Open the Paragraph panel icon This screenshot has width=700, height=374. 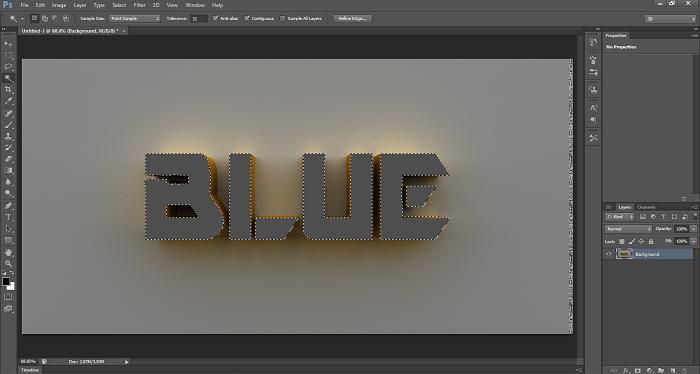pos(593,120)
